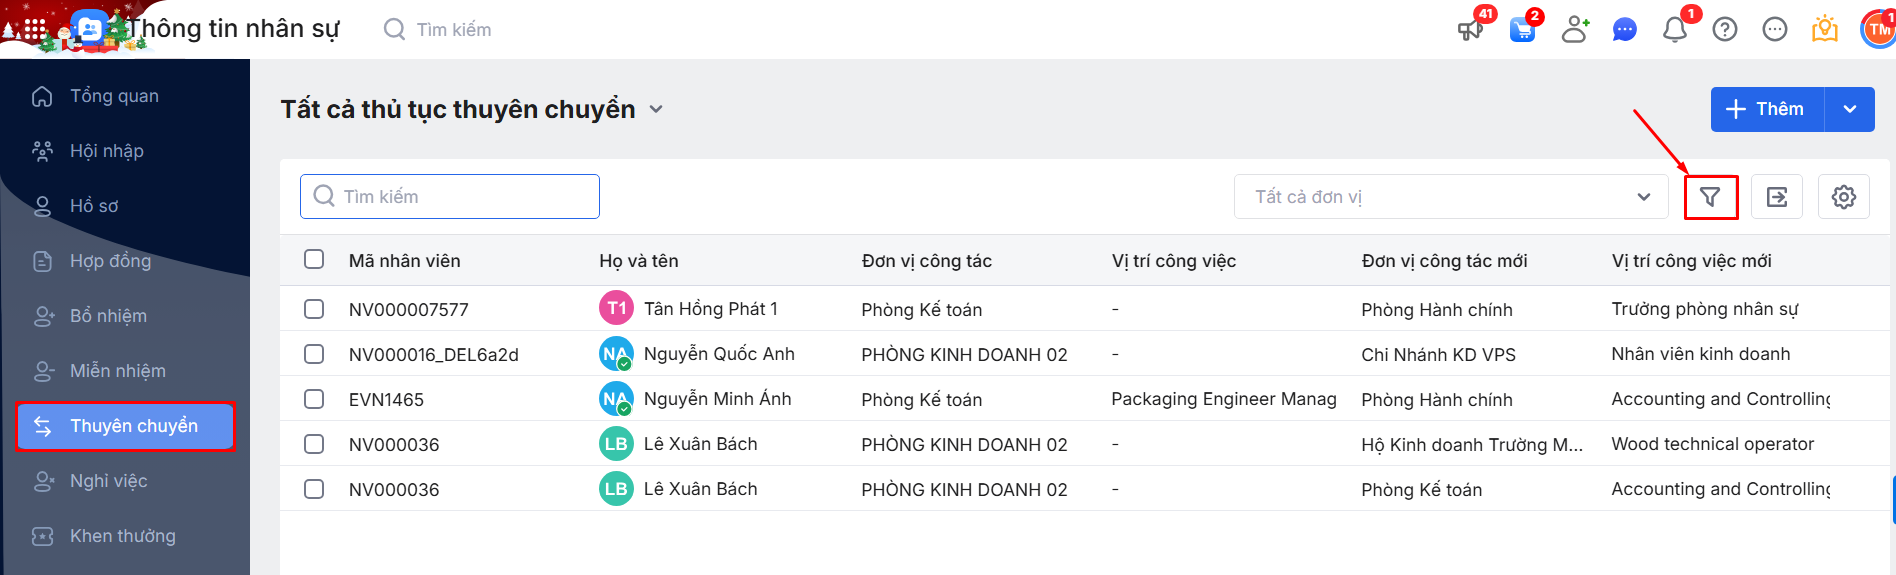Viewport: 1896px width, 575px height.
Task: Click the export data icon
Action: [x=1777, y=197]
